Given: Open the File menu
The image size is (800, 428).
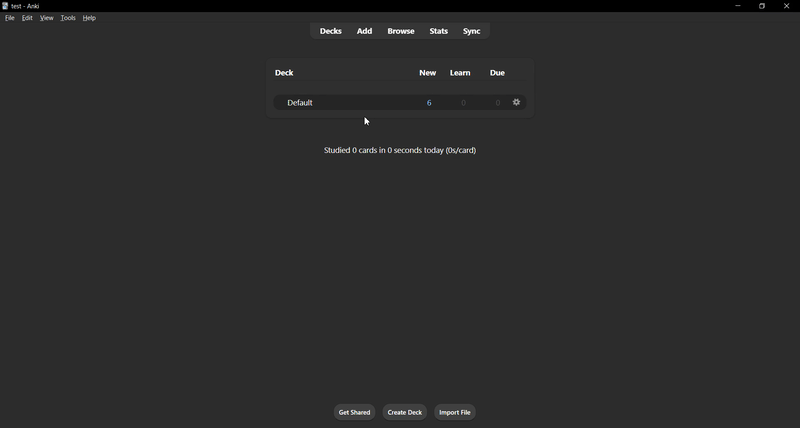Looking at the screenshot, I should coord(10,18).
